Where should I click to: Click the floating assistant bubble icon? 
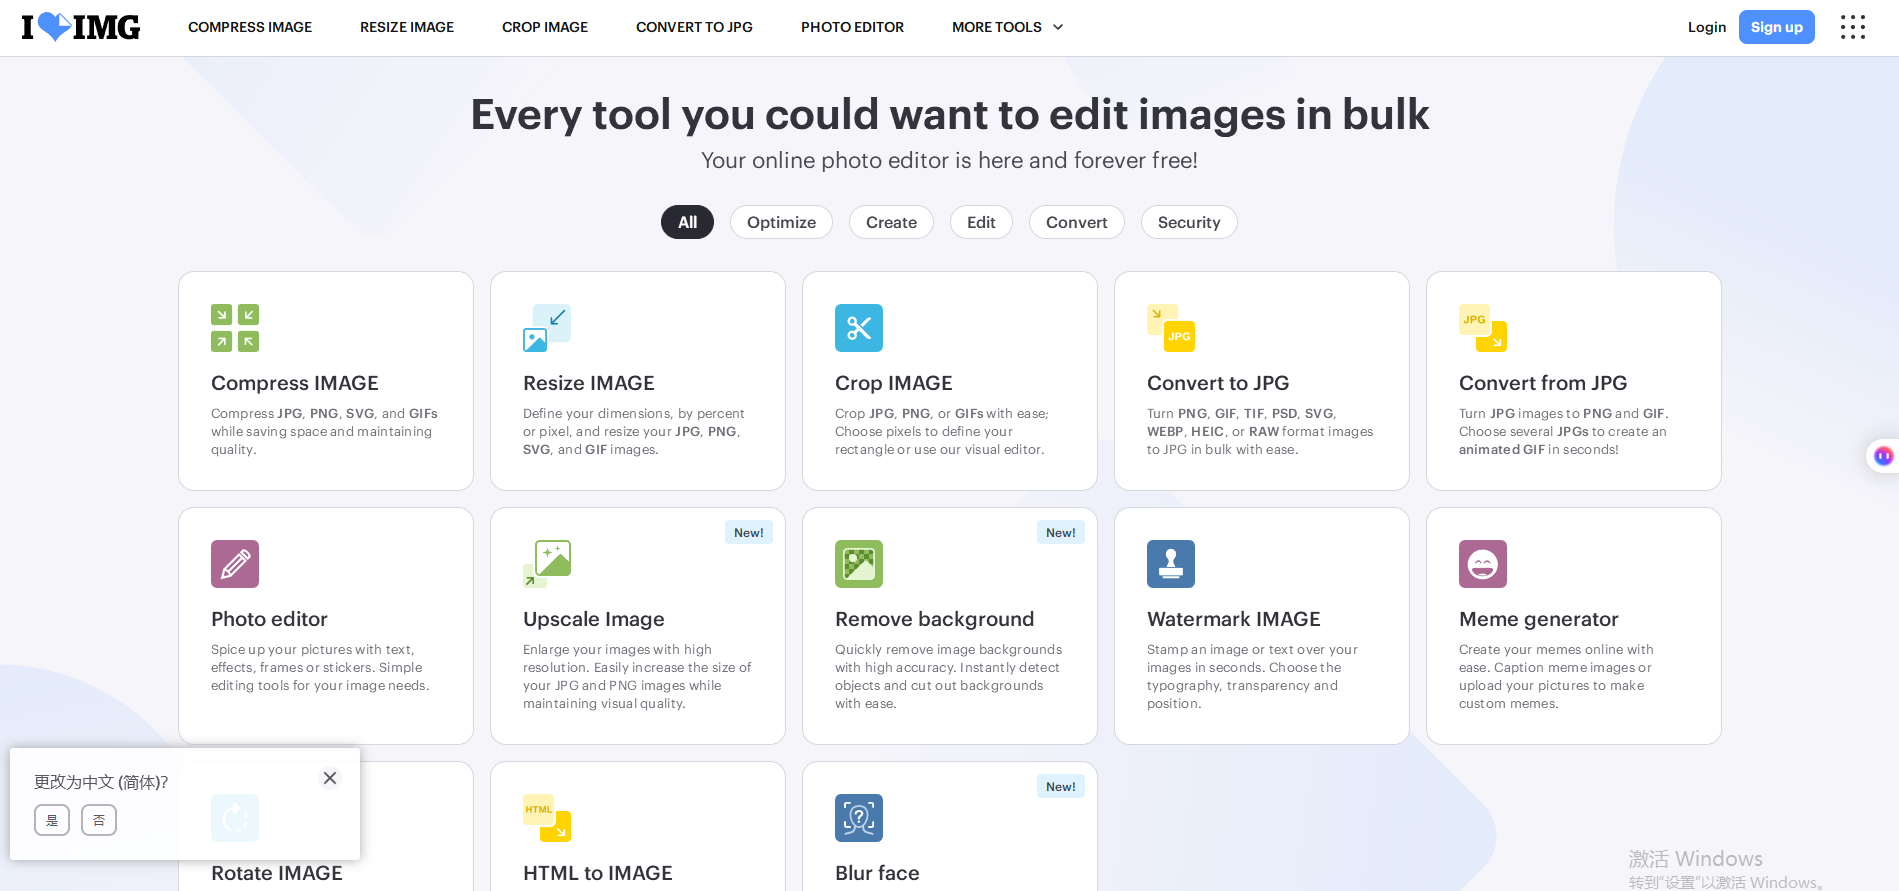1884,456
